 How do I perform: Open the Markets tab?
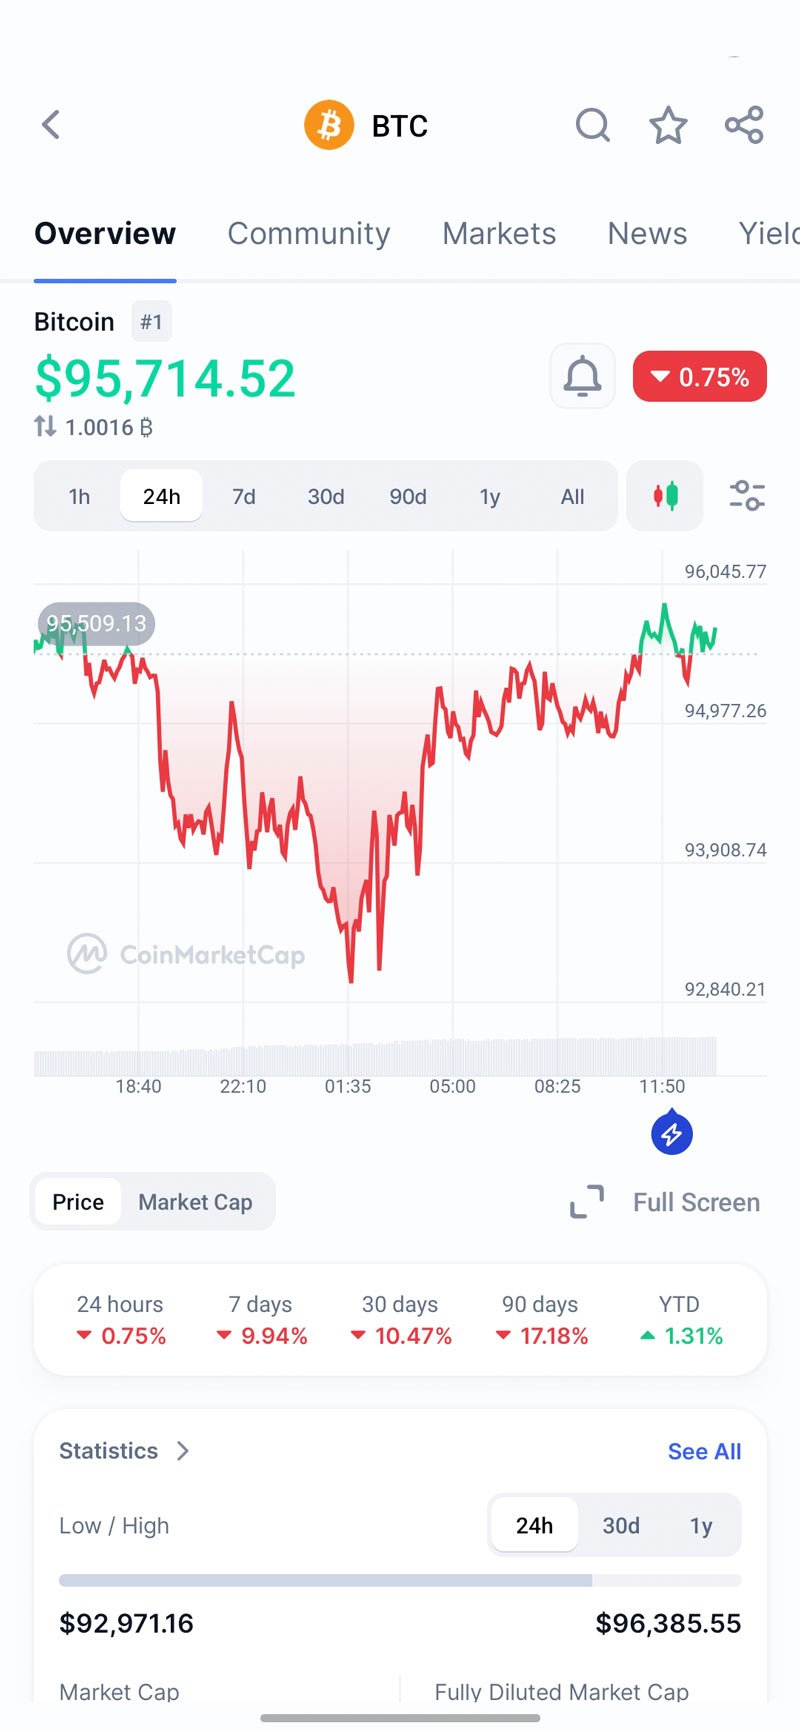click(x=499, y=233)
